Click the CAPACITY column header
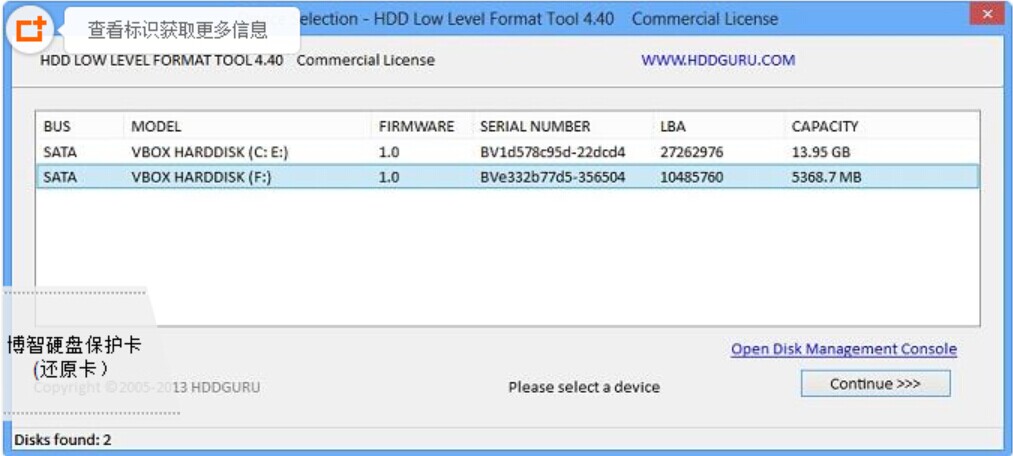The width and height of the screenshot is (1013, 456). coord(882,126)
